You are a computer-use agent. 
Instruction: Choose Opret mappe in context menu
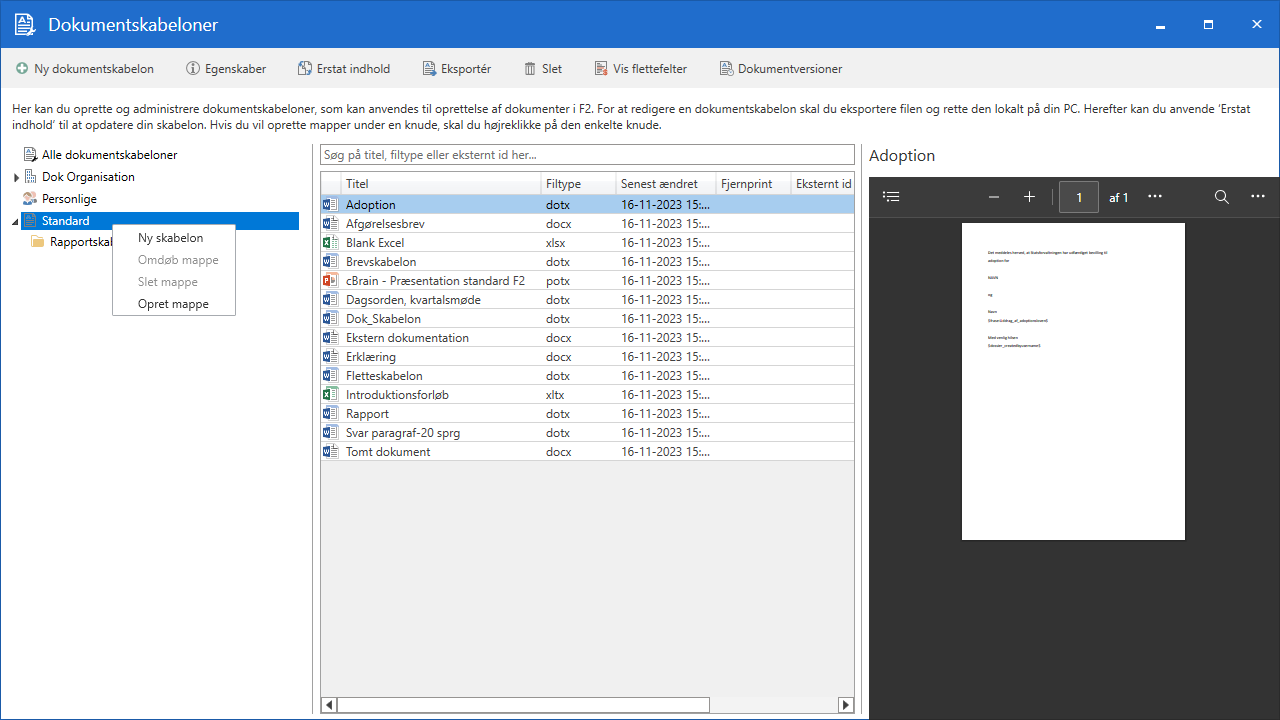point(174,304)
